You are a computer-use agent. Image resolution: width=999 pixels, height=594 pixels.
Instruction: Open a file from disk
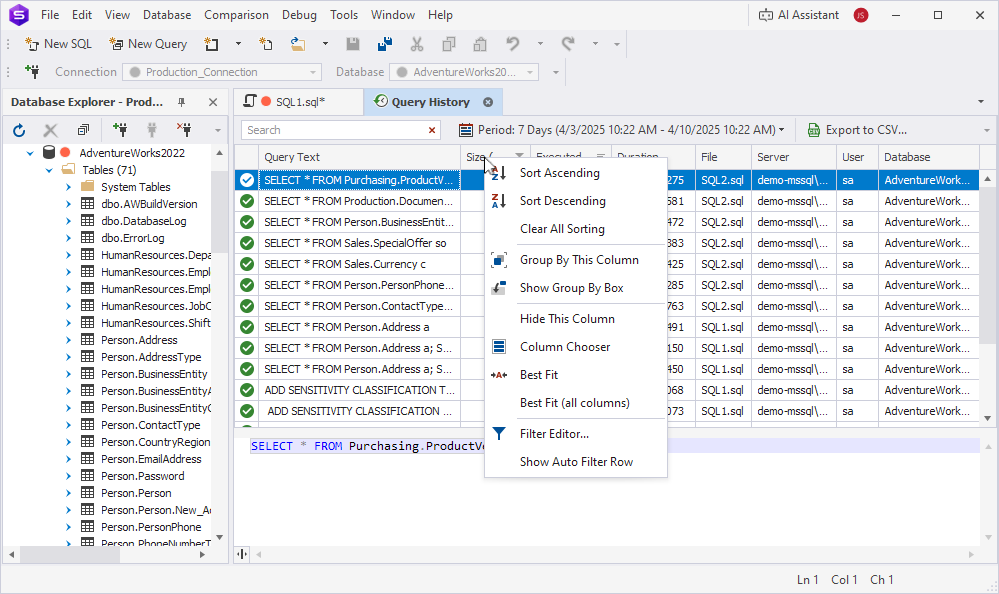(x=298, y=44)
